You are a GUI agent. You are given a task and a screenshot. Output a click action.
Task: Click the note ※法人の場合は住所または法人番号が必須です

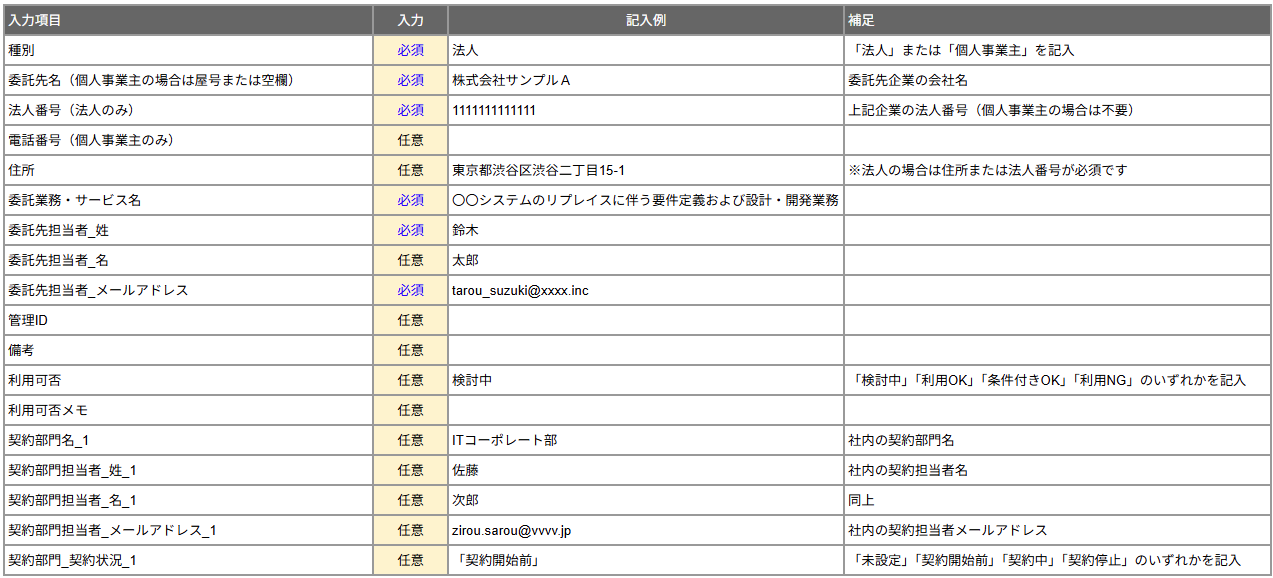[987, 170]
